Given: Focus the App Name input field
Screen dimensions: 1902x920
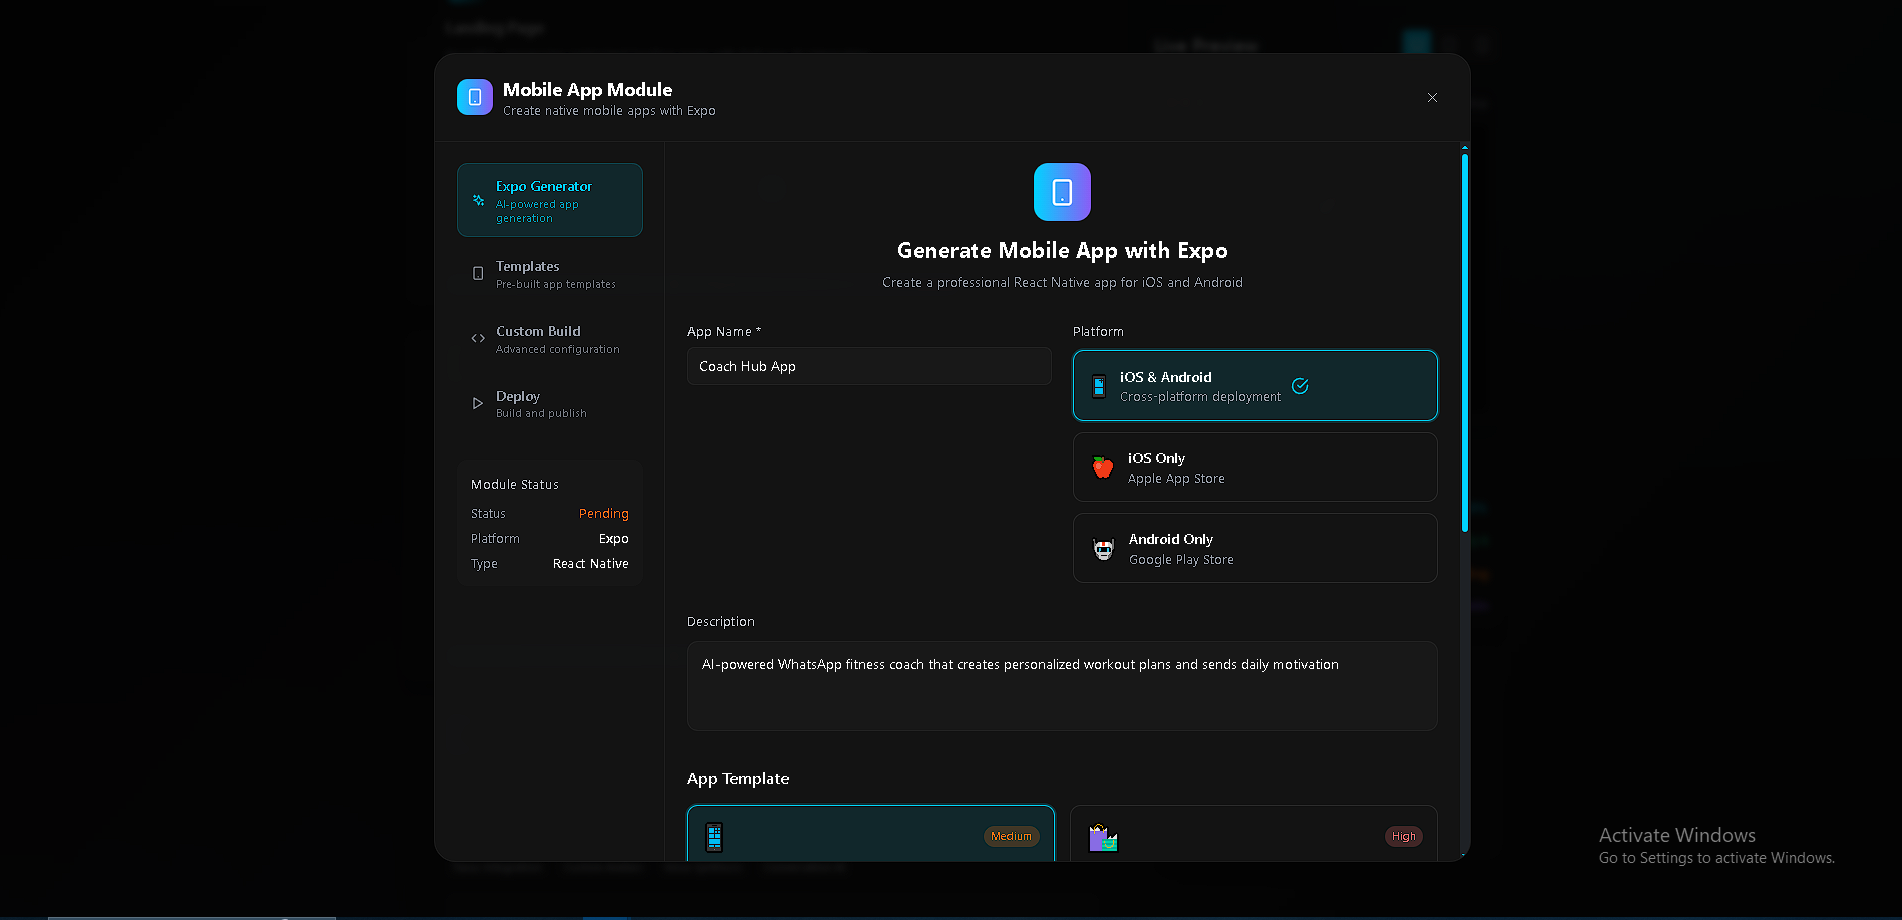Looking at the screenshot, I should coord(869,366).
